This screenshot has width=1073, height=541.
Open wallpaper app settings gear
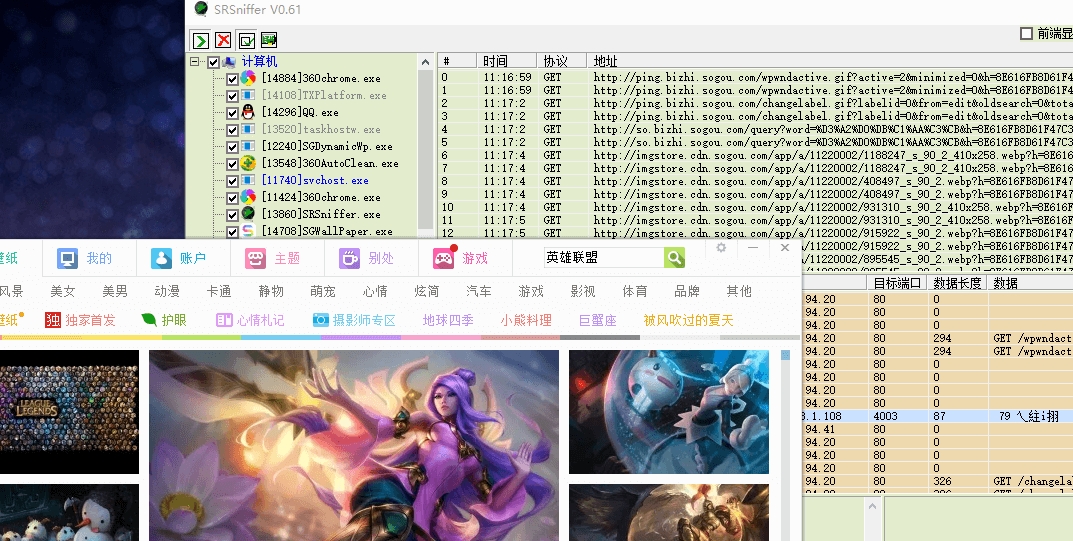pos(721,248)
